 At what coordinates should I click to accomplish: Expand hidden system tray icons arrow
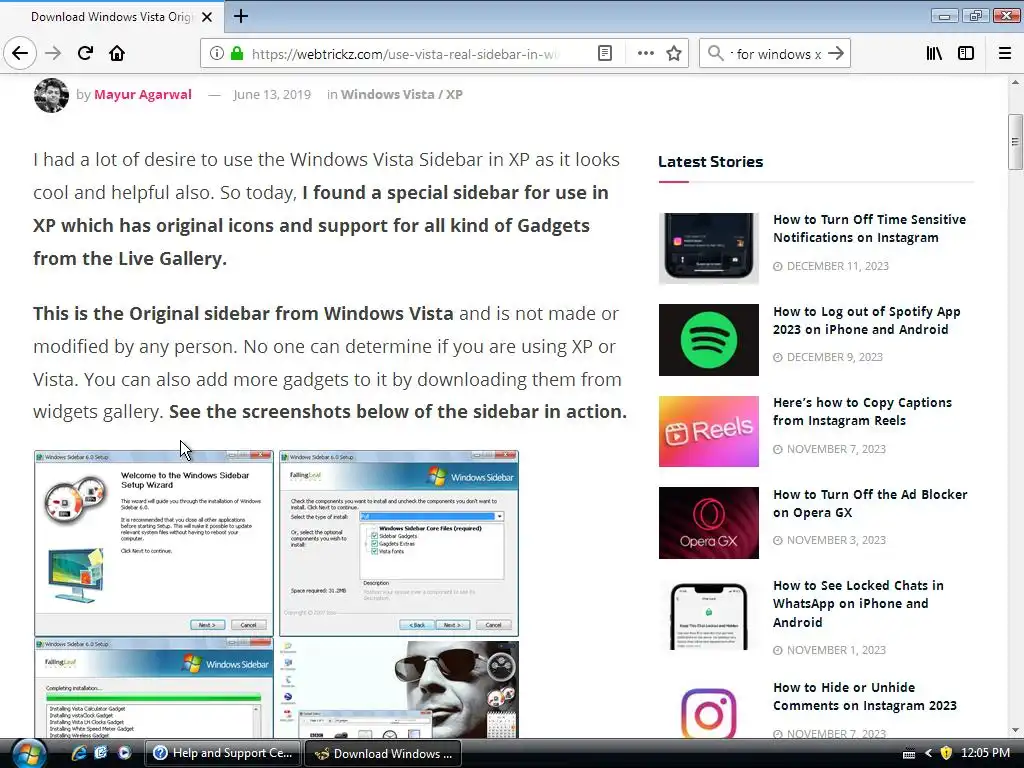927,754
